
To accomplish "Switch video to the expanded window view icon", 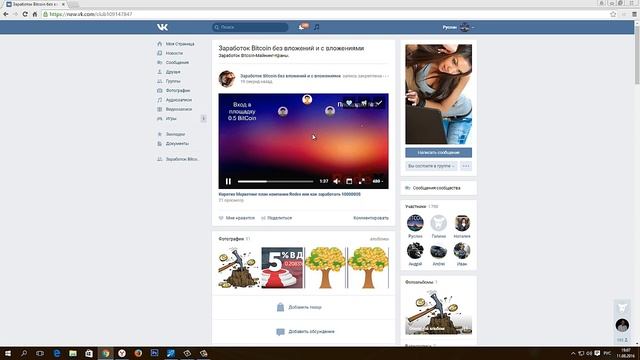I will pos(349,181).
